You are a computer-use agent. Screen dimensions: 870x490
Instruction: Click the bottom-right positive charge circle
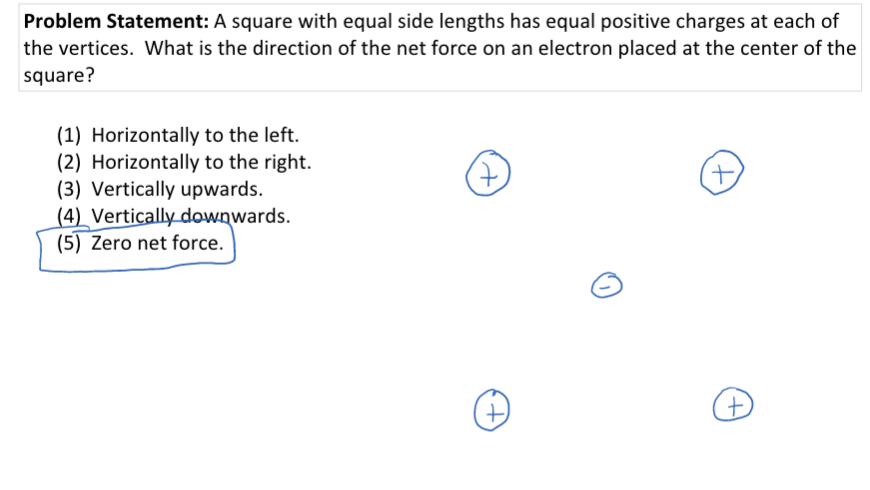[733, 405]
